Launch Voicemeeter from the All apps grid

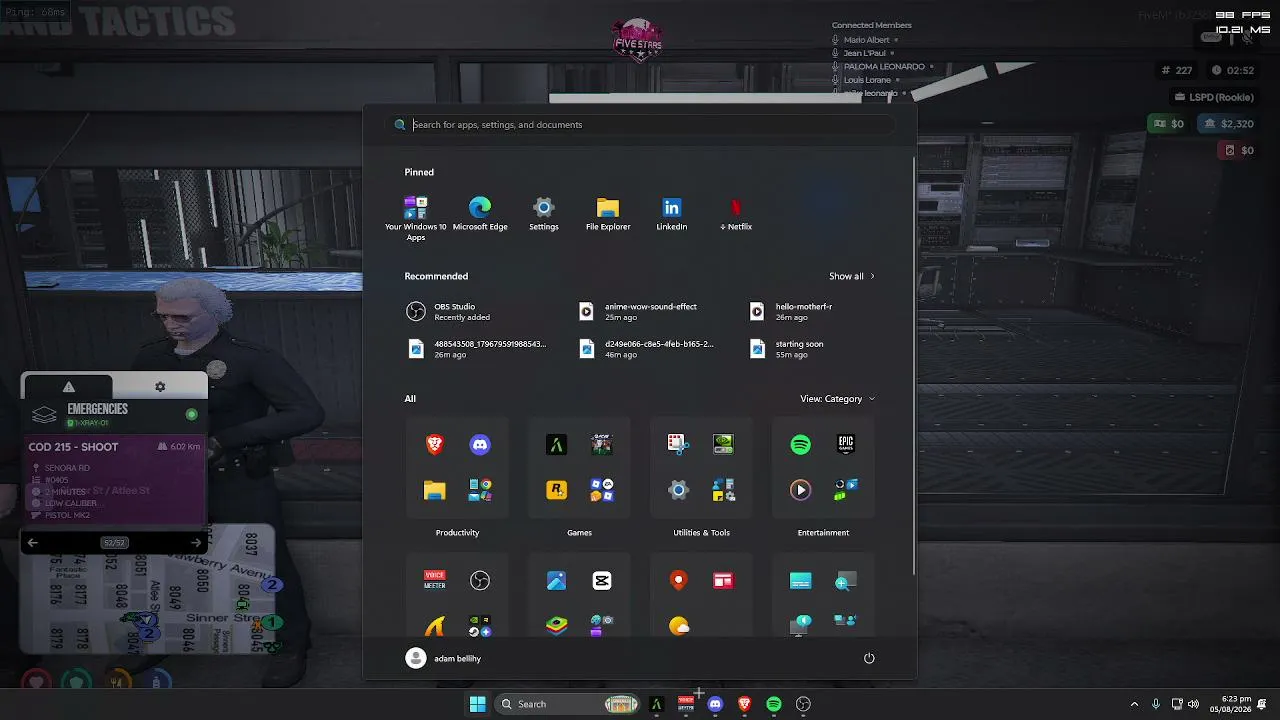click(435, 581)
